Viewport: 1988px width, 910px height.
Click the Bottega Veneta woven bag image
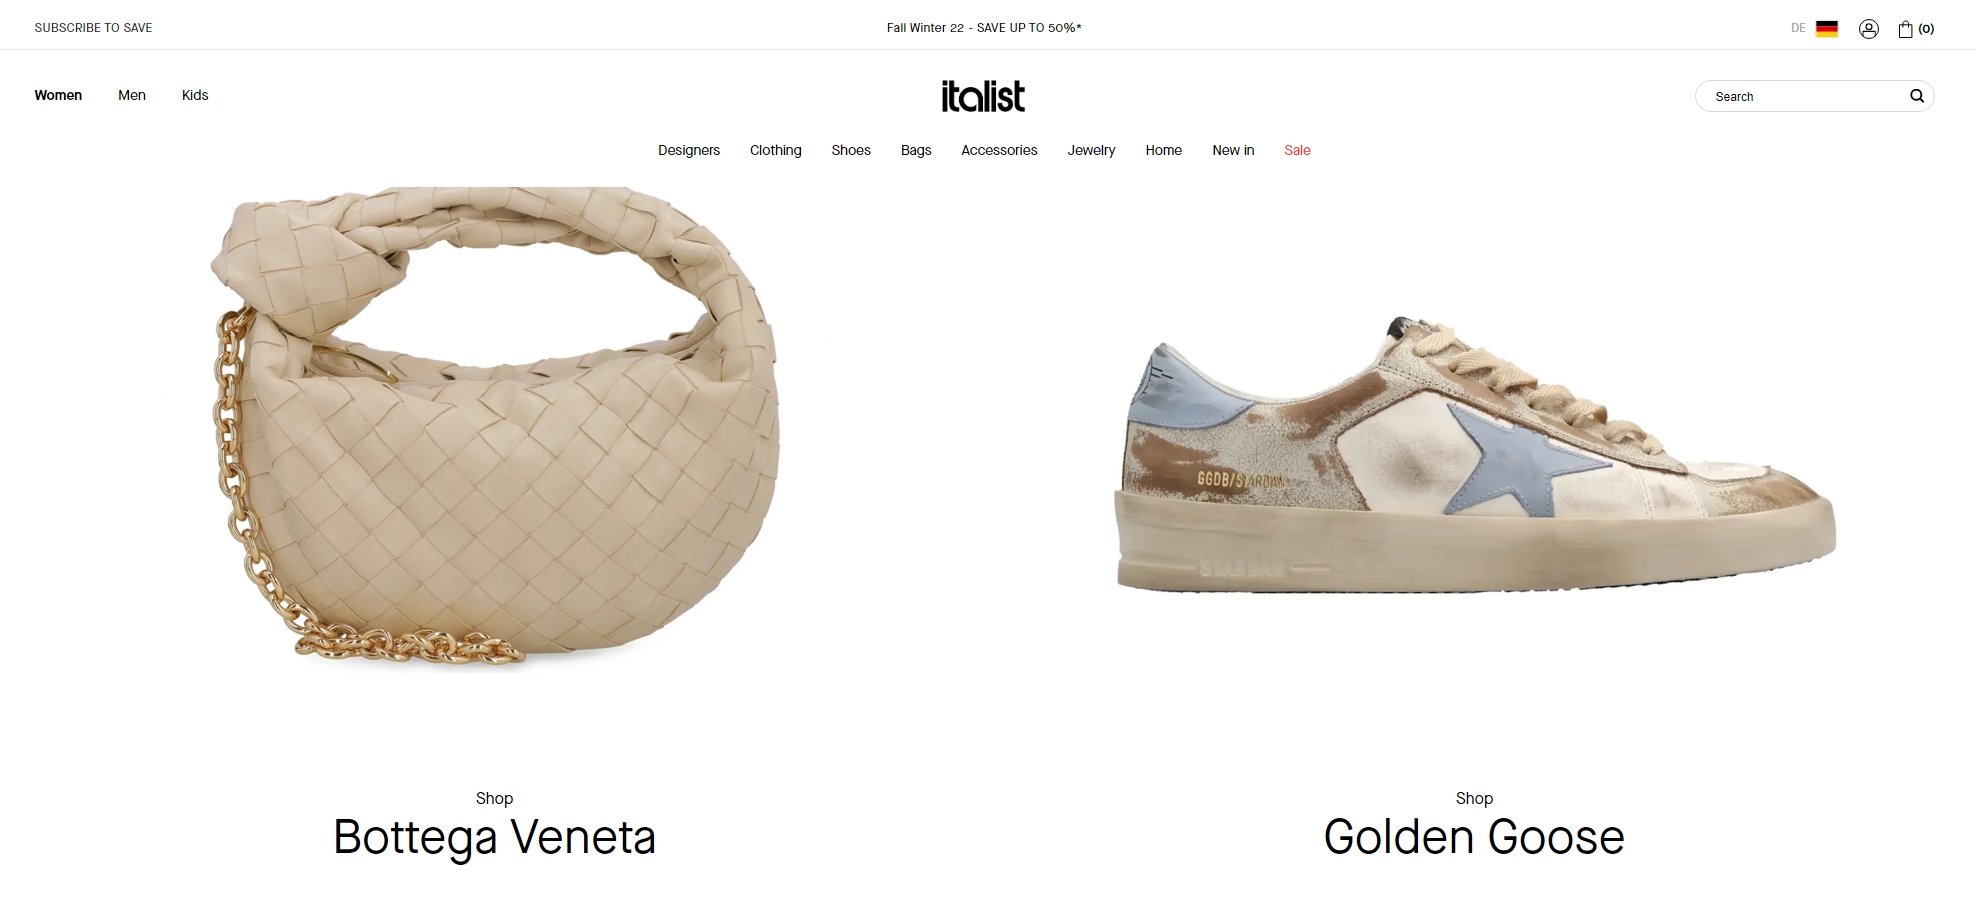(x=494, y=428)
